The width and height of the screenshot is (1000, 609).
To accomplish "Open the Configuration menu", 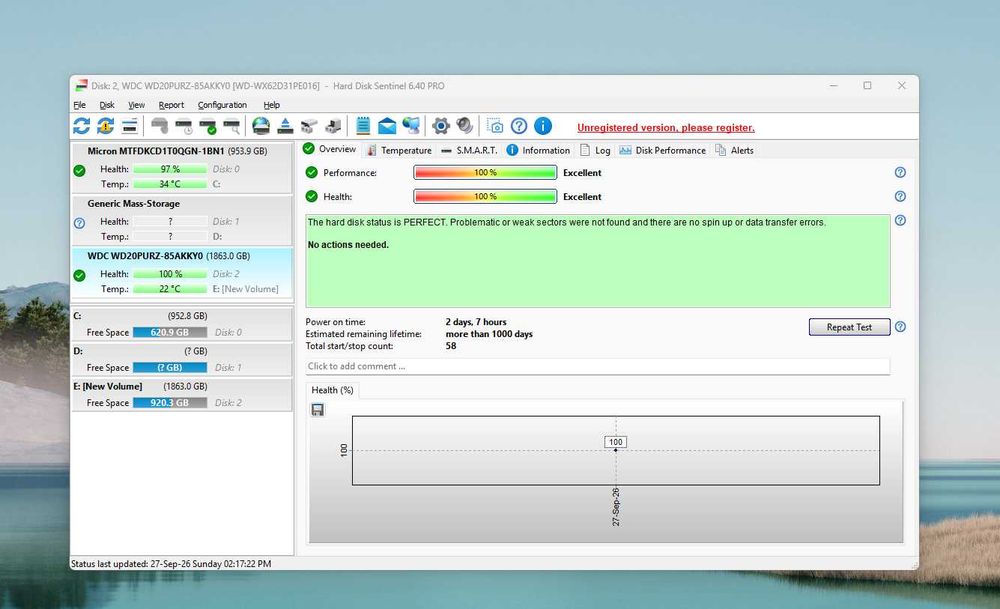I will (222, 105).
